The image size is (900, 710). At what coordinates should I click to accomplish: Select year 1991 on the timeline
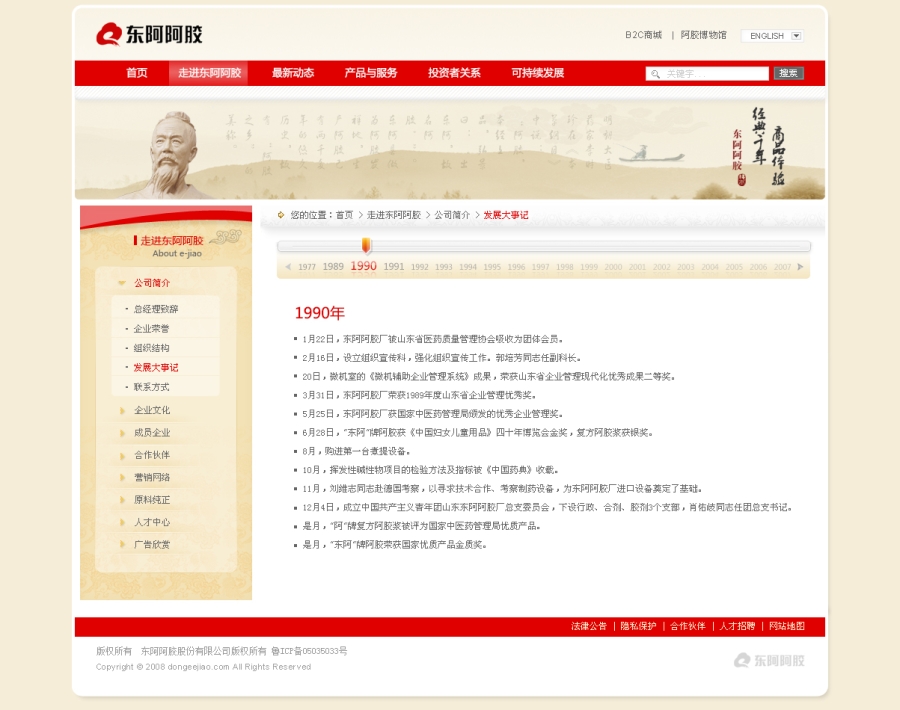tap(394, 267)
